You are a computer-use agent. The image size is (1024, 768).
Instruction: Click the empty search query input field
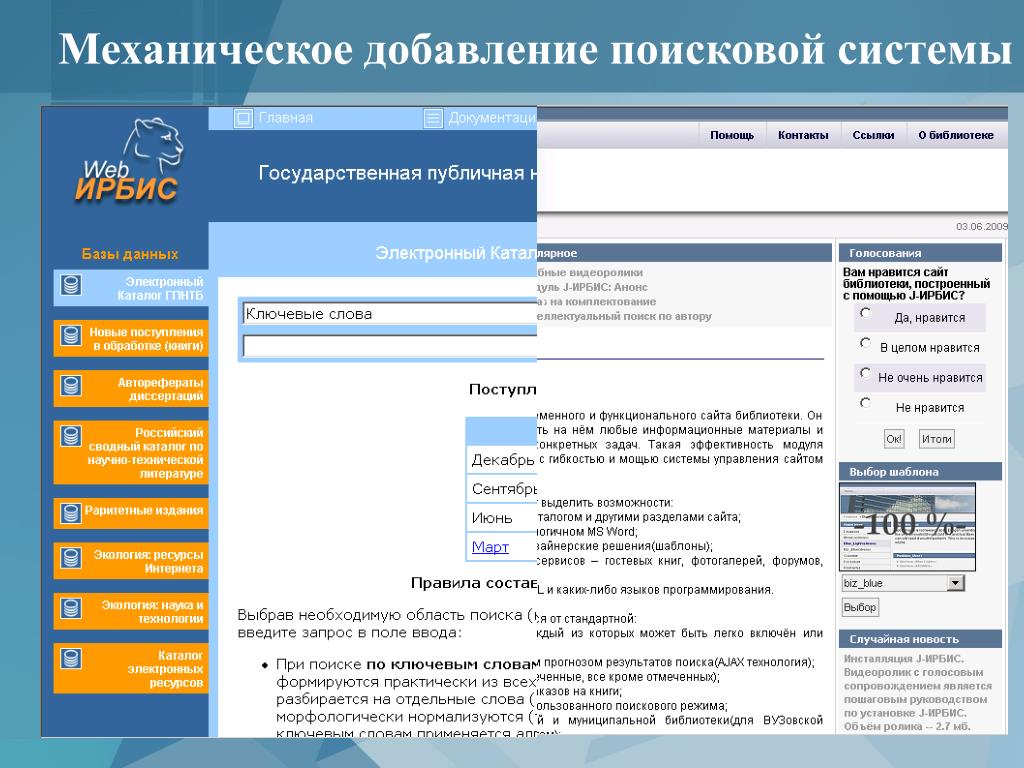[x=389, y=345]
